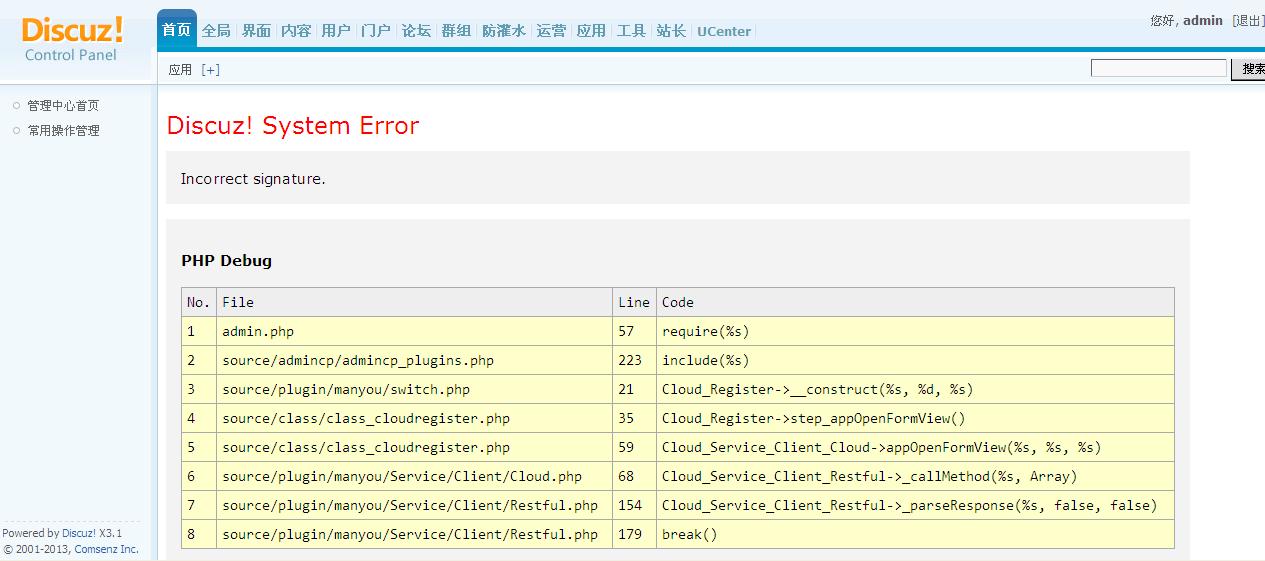Open the 论坛 menu tab
This screenshot has height=561, width=1265.
click(x=416, y=31)
